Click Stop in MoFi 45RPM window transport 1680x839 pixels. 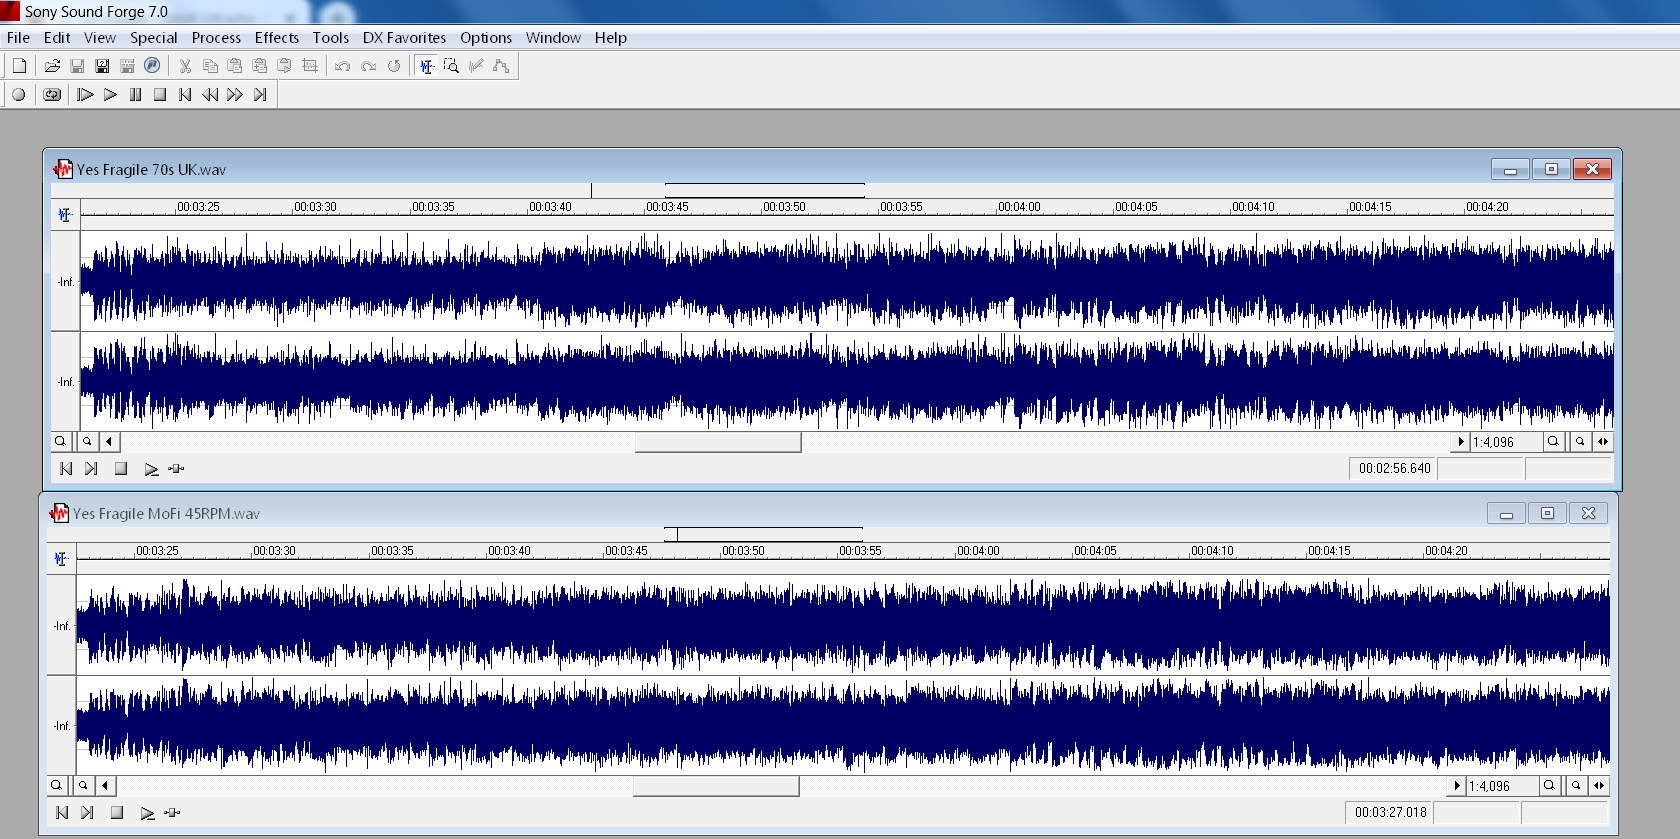[x=117, y=812]
